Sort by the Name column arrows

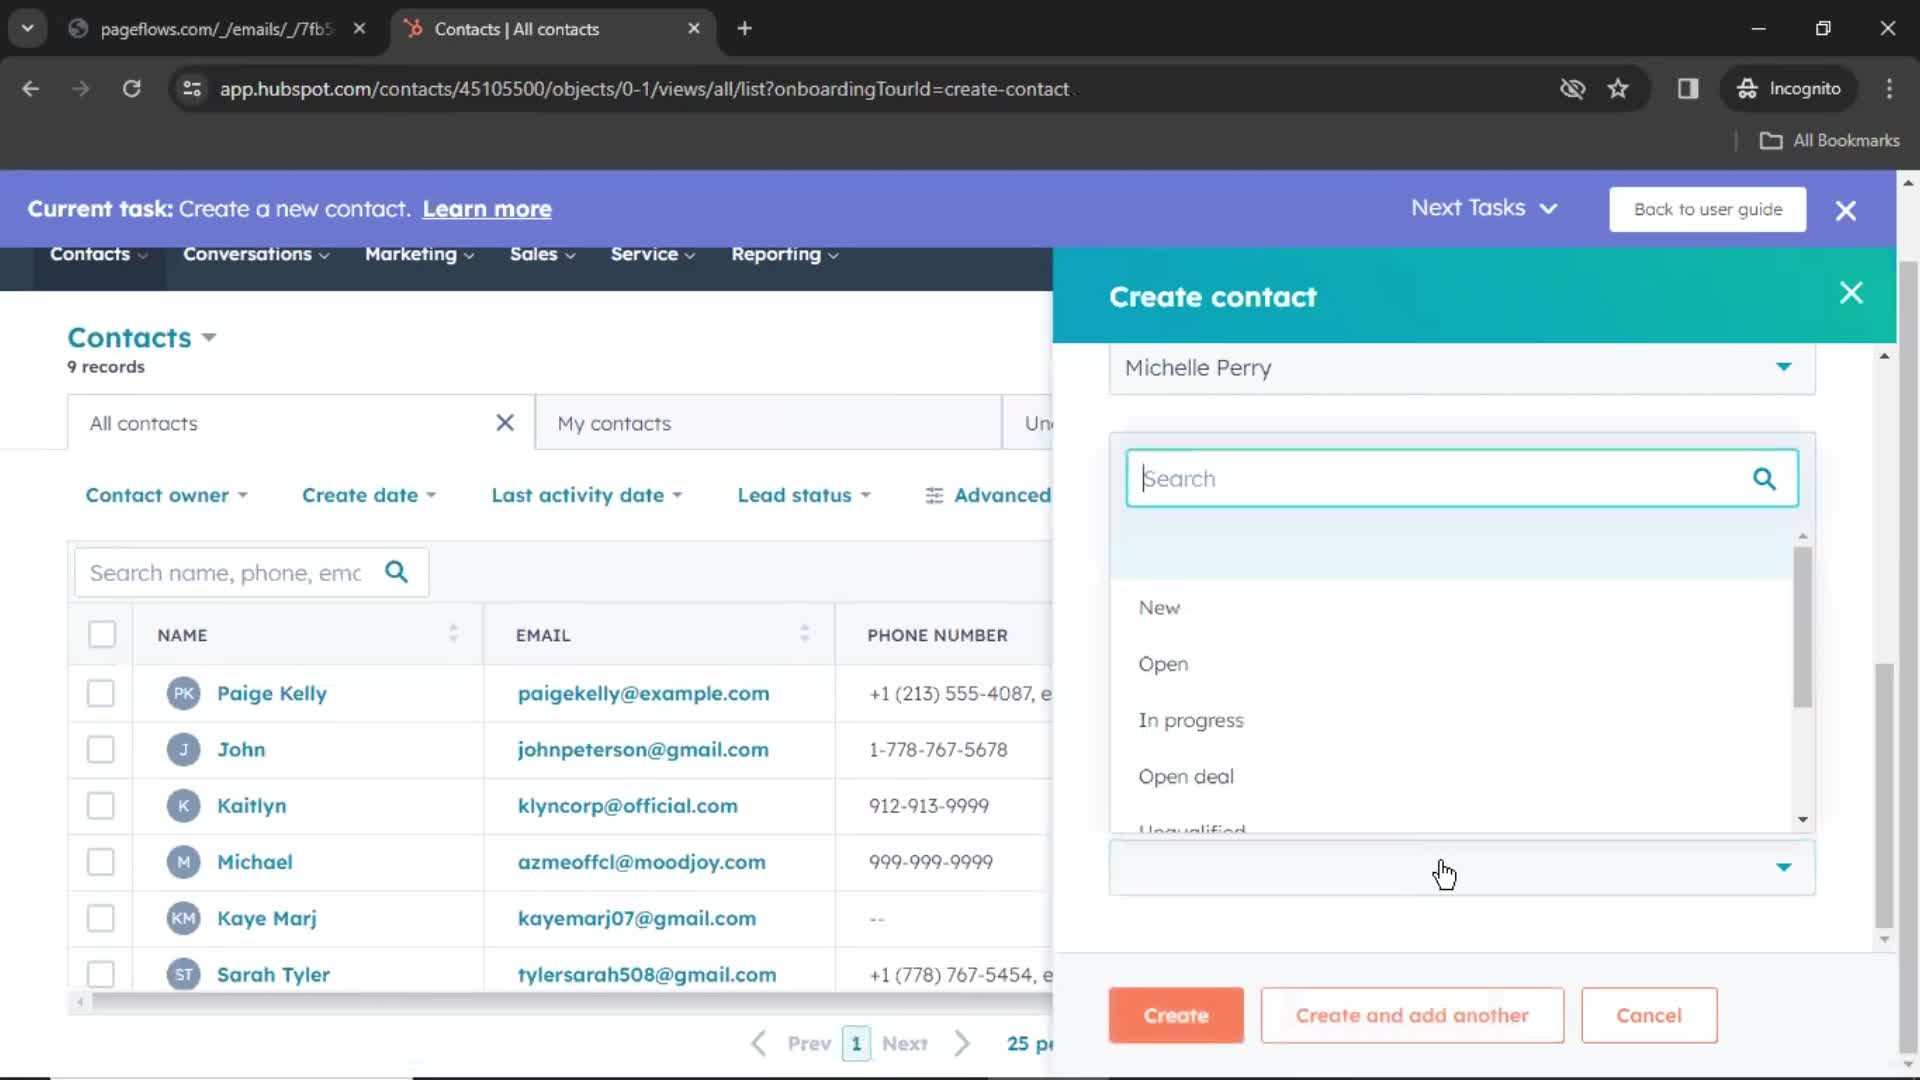(453, 634)
